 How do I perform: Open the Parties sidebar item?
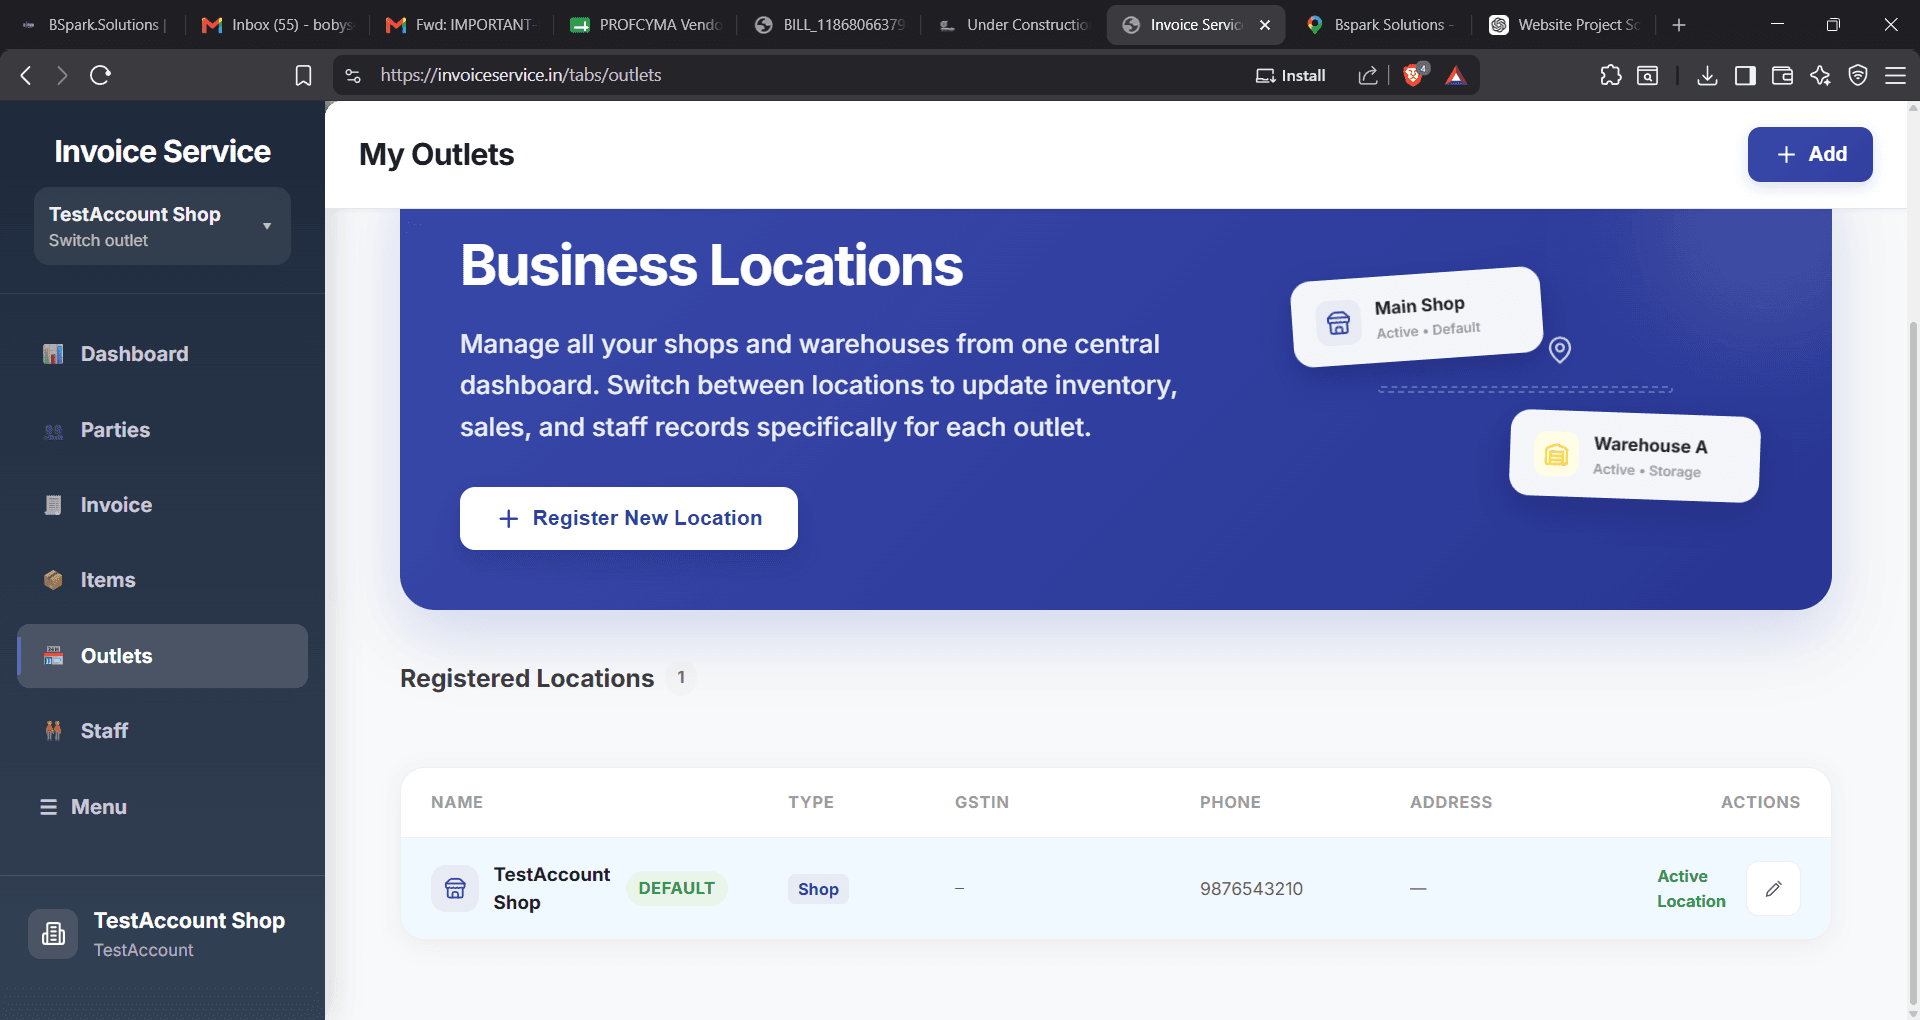pyautogui.click(x=162, y=430)
